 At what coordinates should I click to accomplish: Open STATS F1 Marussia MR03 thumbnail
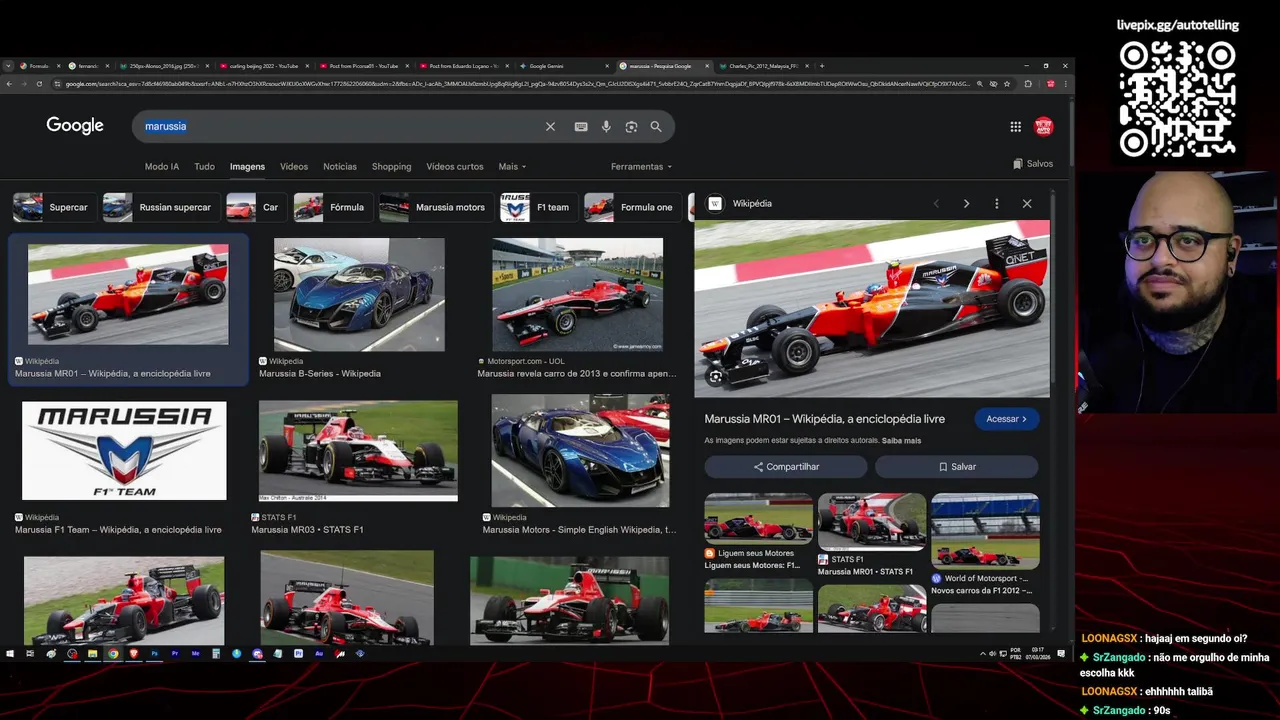click(x=358, y=450)
